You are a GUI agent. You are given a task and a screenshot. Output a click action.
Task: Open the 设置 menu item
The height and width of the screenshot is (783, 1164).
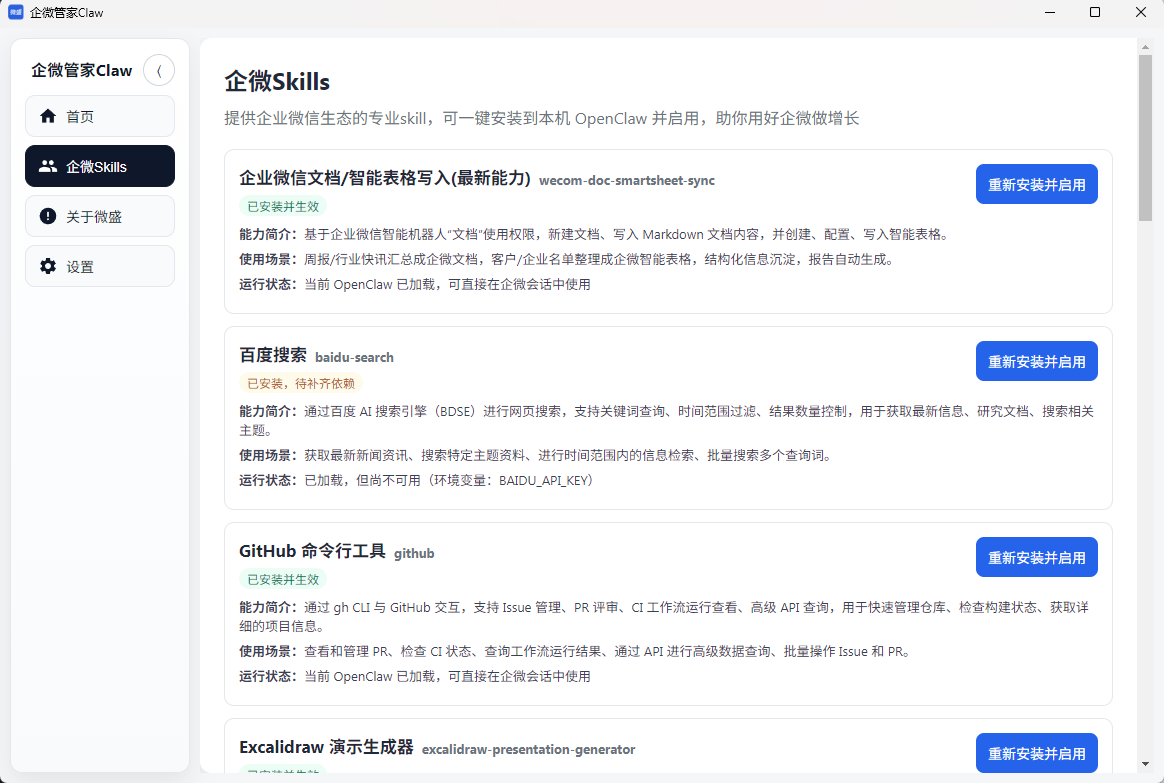[x=100, y=266]
